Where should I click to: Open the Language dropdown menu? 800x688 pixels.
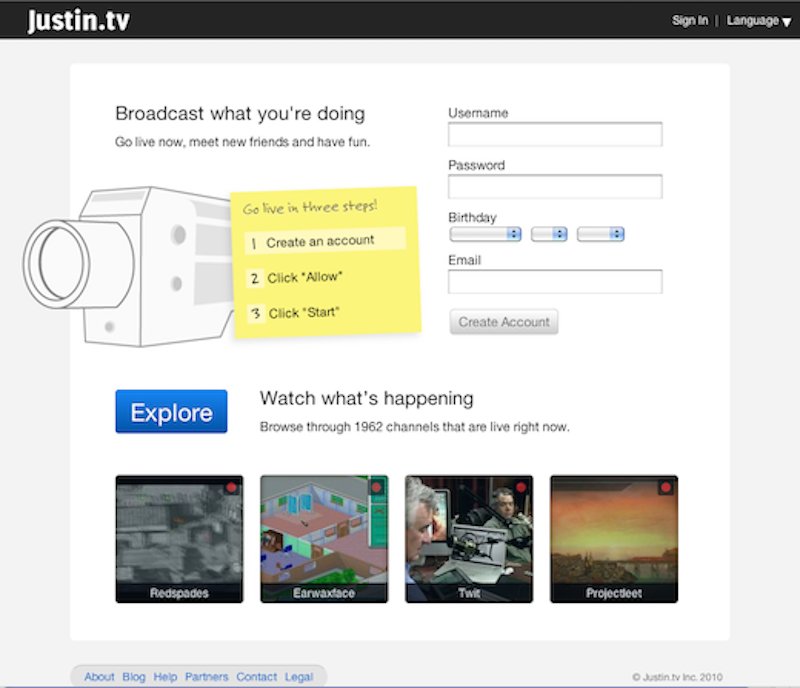click(x=758, y=20)
